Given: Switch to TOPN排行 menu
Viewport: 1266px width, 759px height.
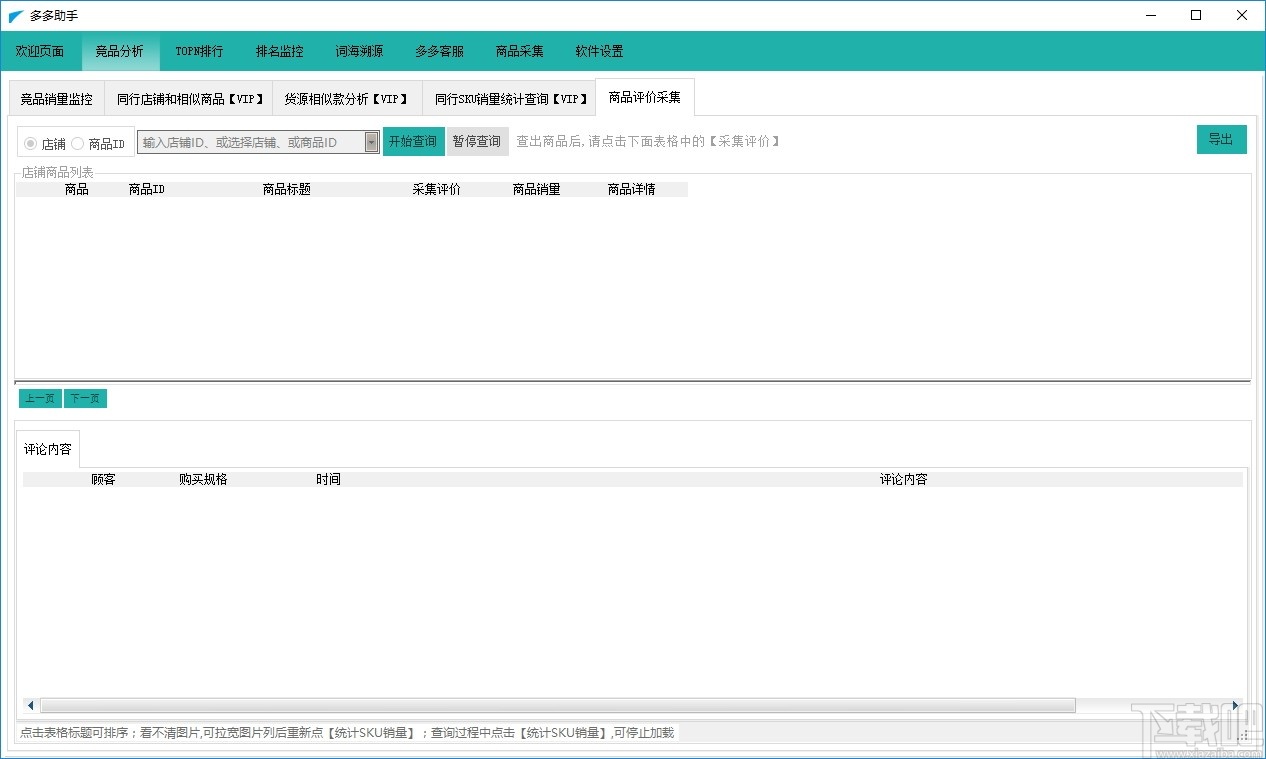Looking at the screenshot, I should pos(199,51).
